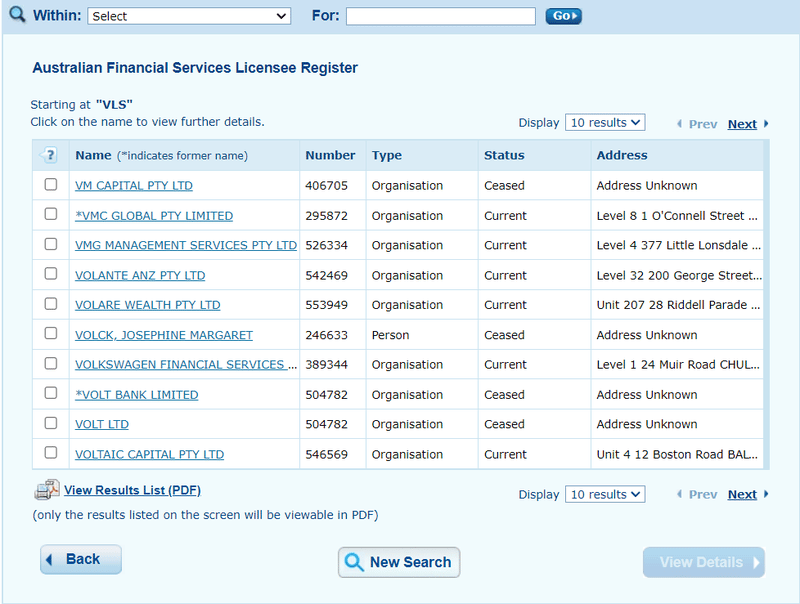Open VM CAPITAL PTY LTD details link
800x604 pixels.
click(134, 186)
